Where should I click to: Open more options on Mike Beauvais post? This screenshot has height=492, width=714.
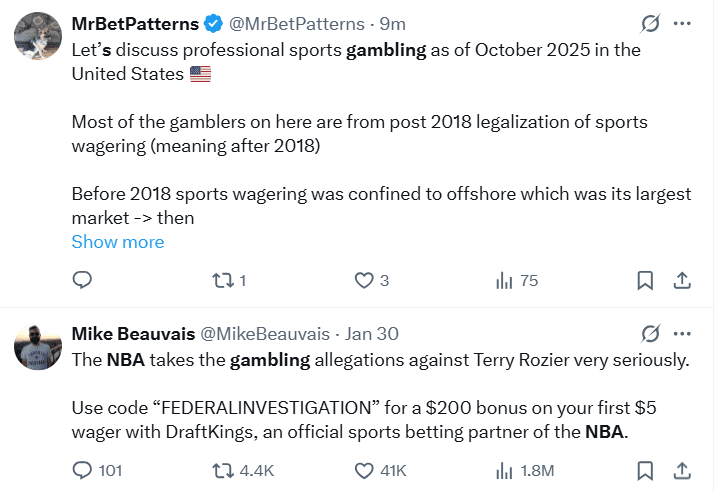coord(682,333)
